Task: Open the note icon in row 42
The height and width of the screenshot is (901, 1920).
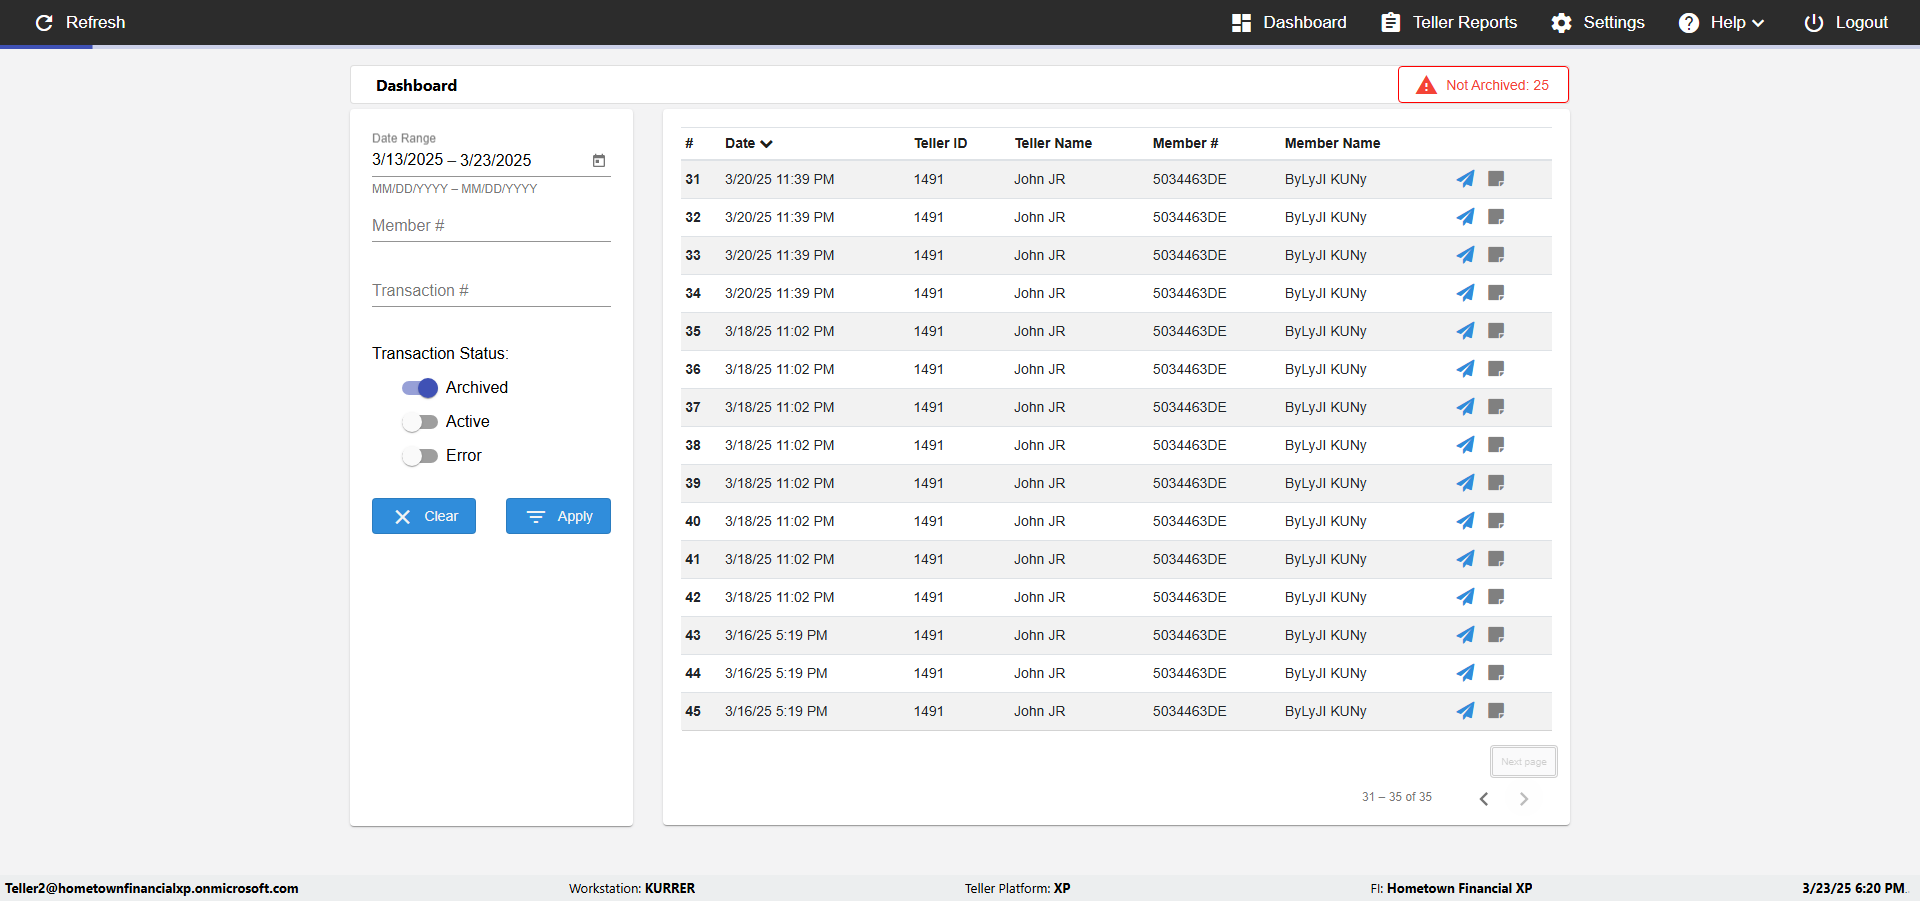Action: point(1496,597)
